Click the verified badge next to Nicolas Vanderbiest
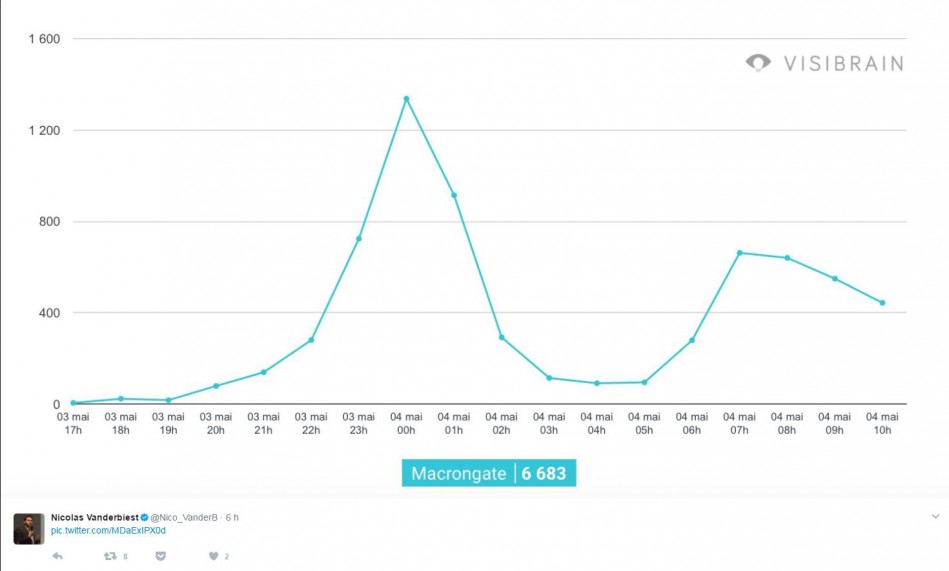The image size is (949, 571). 145,518
